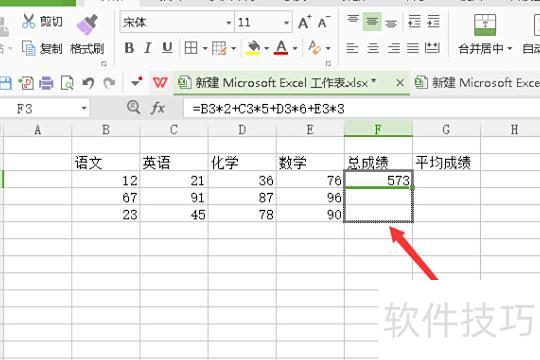540x360 pixels.
Task: Click the draw border table icon
Action: 219,48
